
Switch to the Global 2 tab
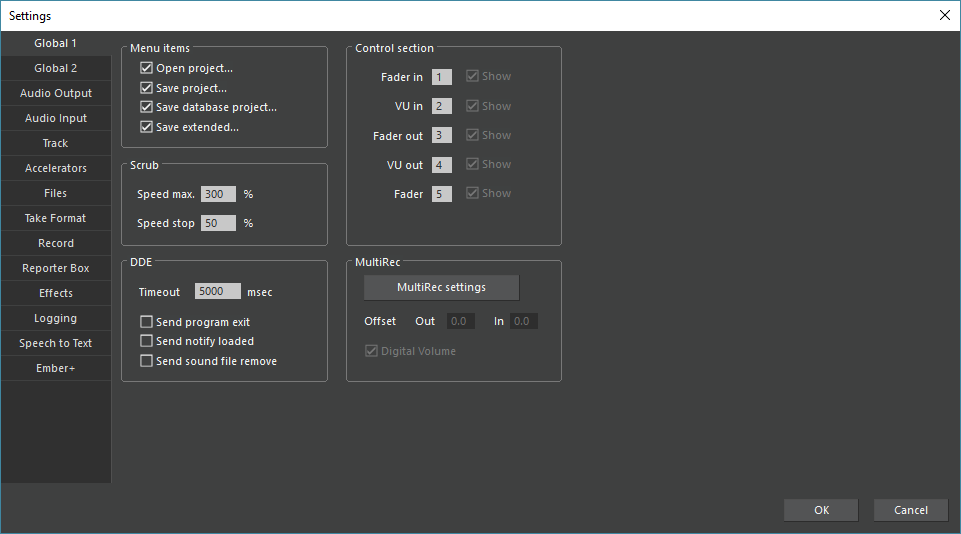(56, 68)
